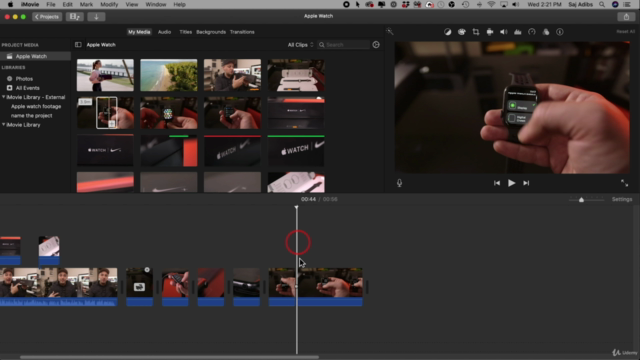Select the man talking timeline clip
This screenshot has width=640, height=360.
[x=59, y=287]
